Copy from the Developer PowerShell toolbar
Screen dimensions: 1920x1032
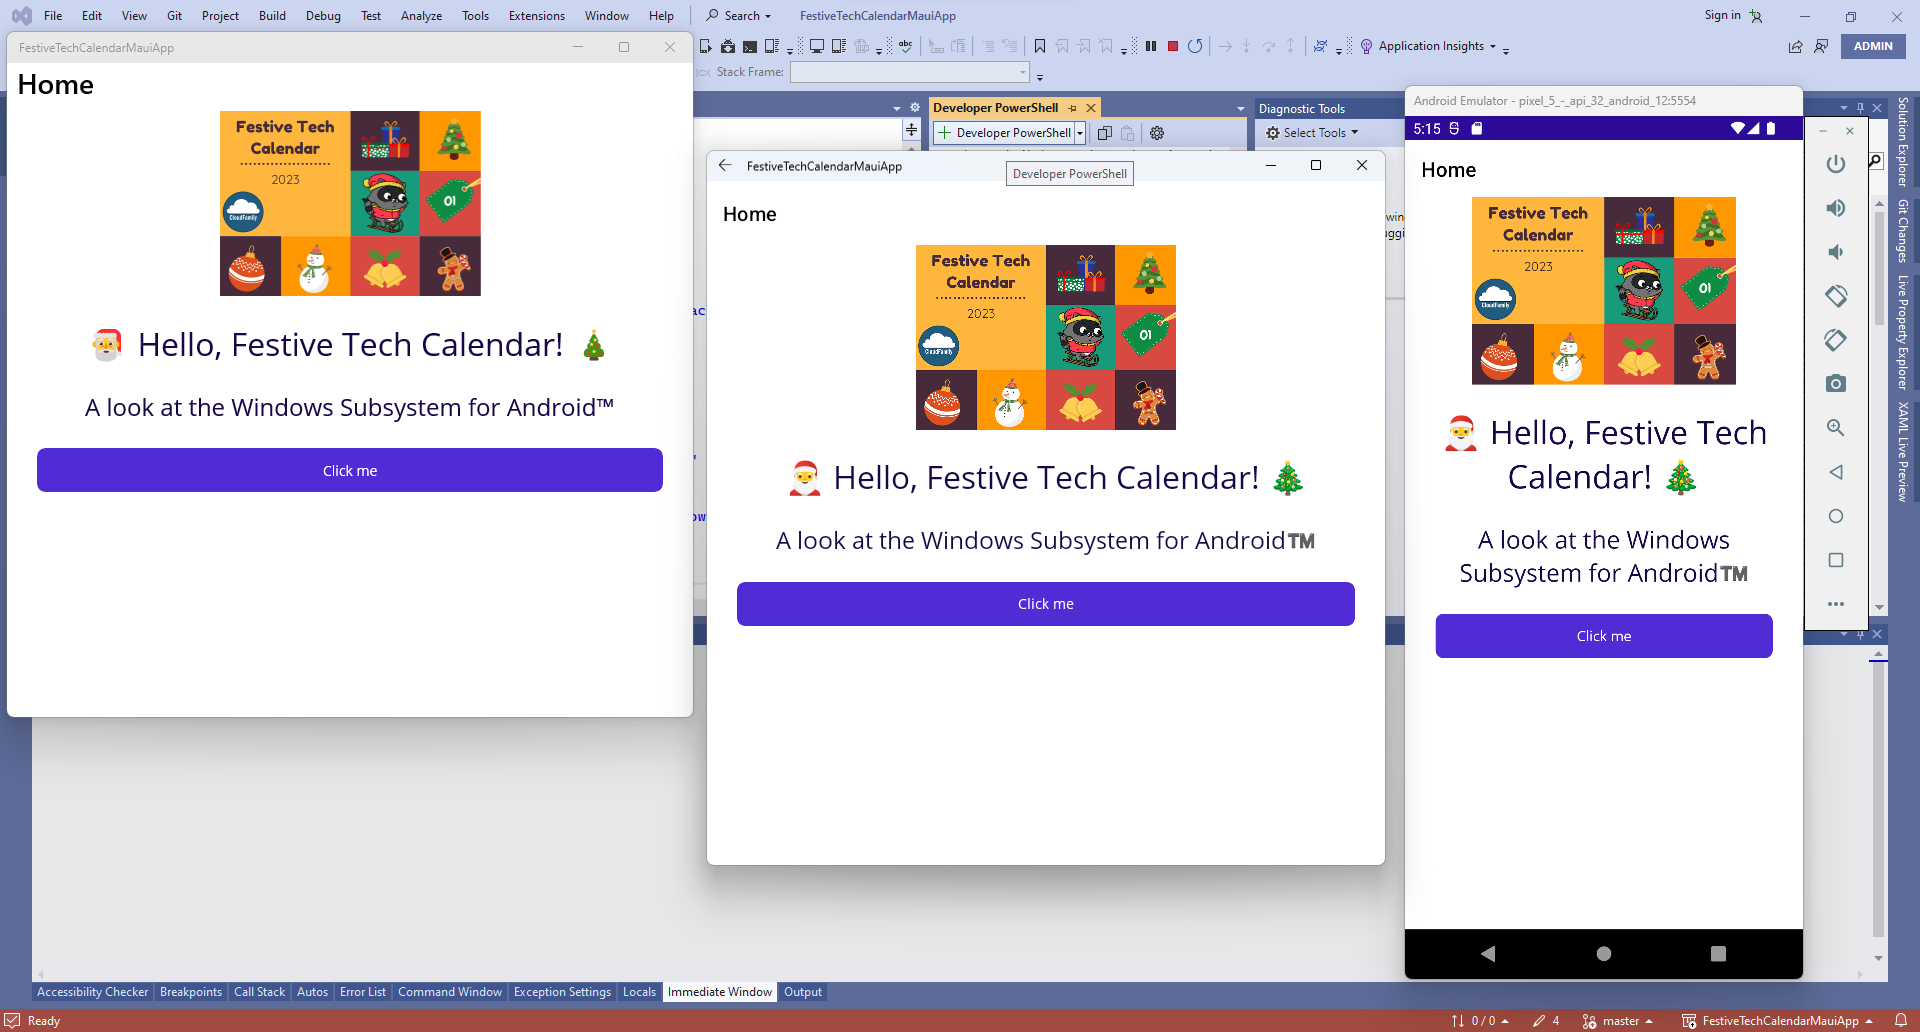[1105, 133]
